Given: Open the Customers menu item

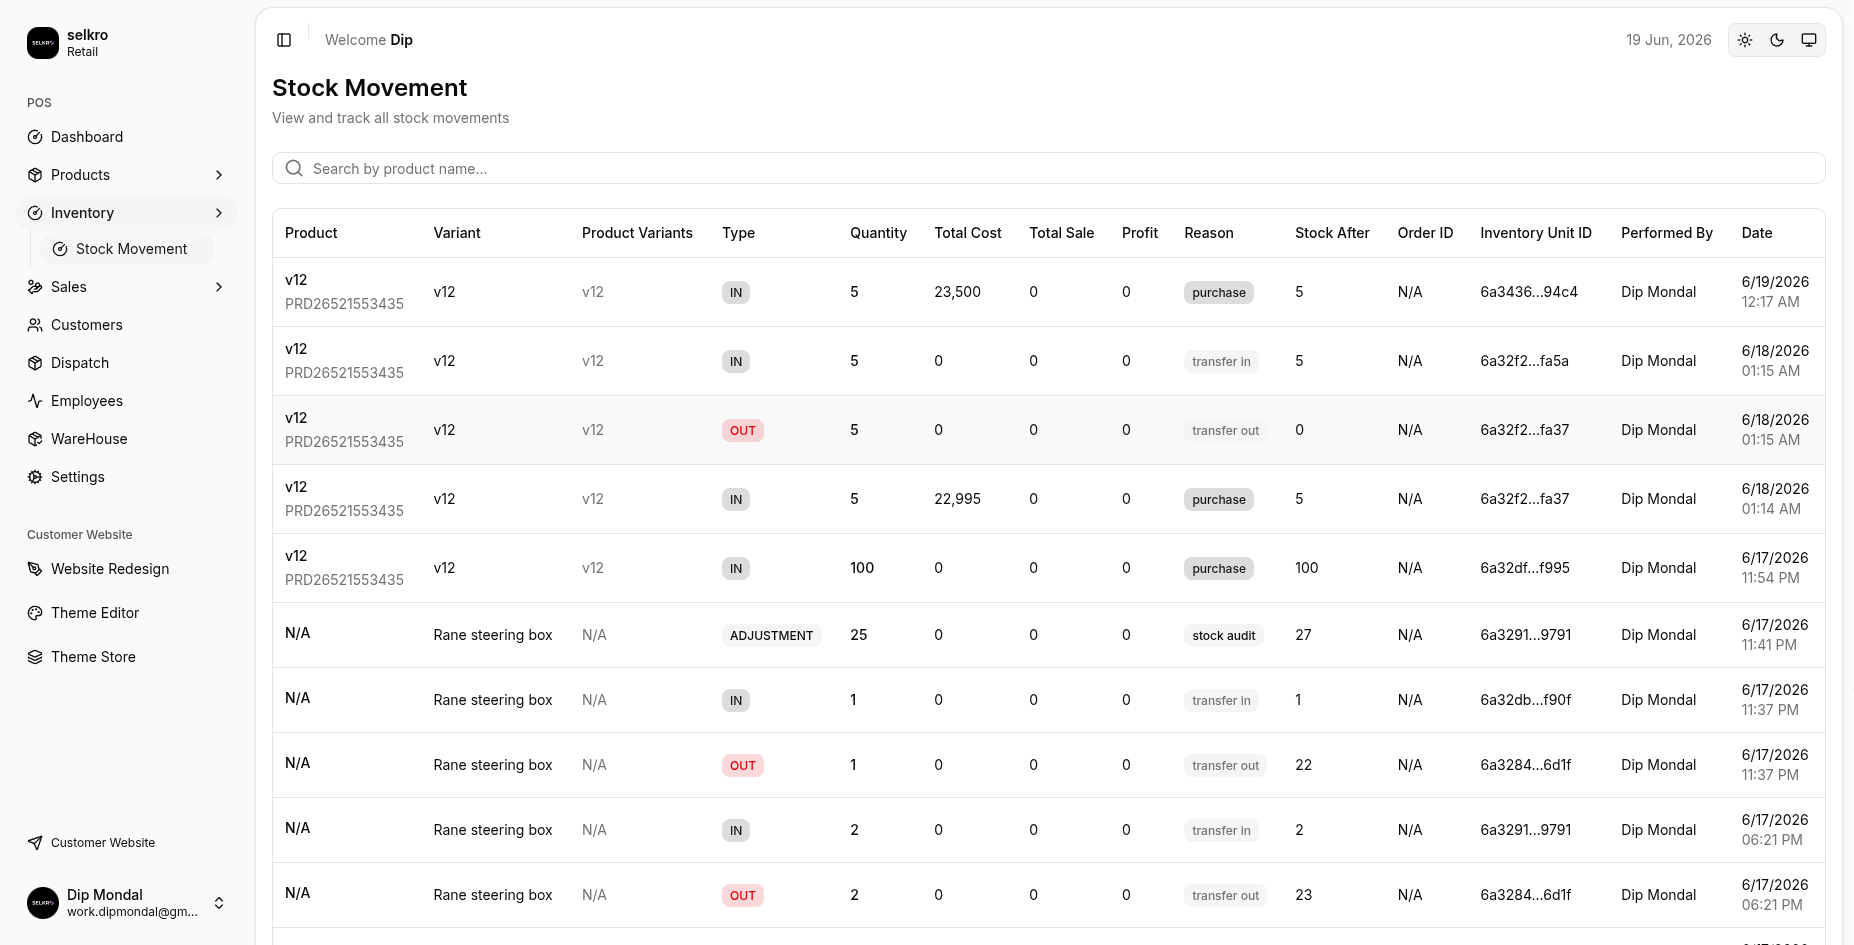Looking at the screenshot, I should (x=127, y=325).
